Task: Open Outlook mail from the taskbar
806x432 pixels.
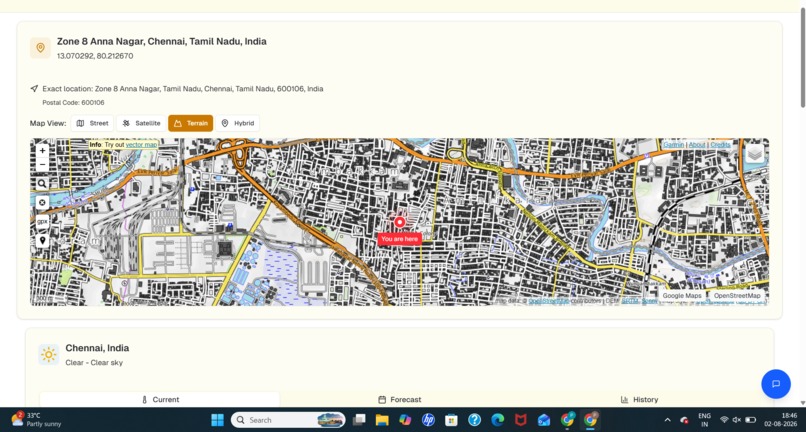Action: tap(544, 420)
